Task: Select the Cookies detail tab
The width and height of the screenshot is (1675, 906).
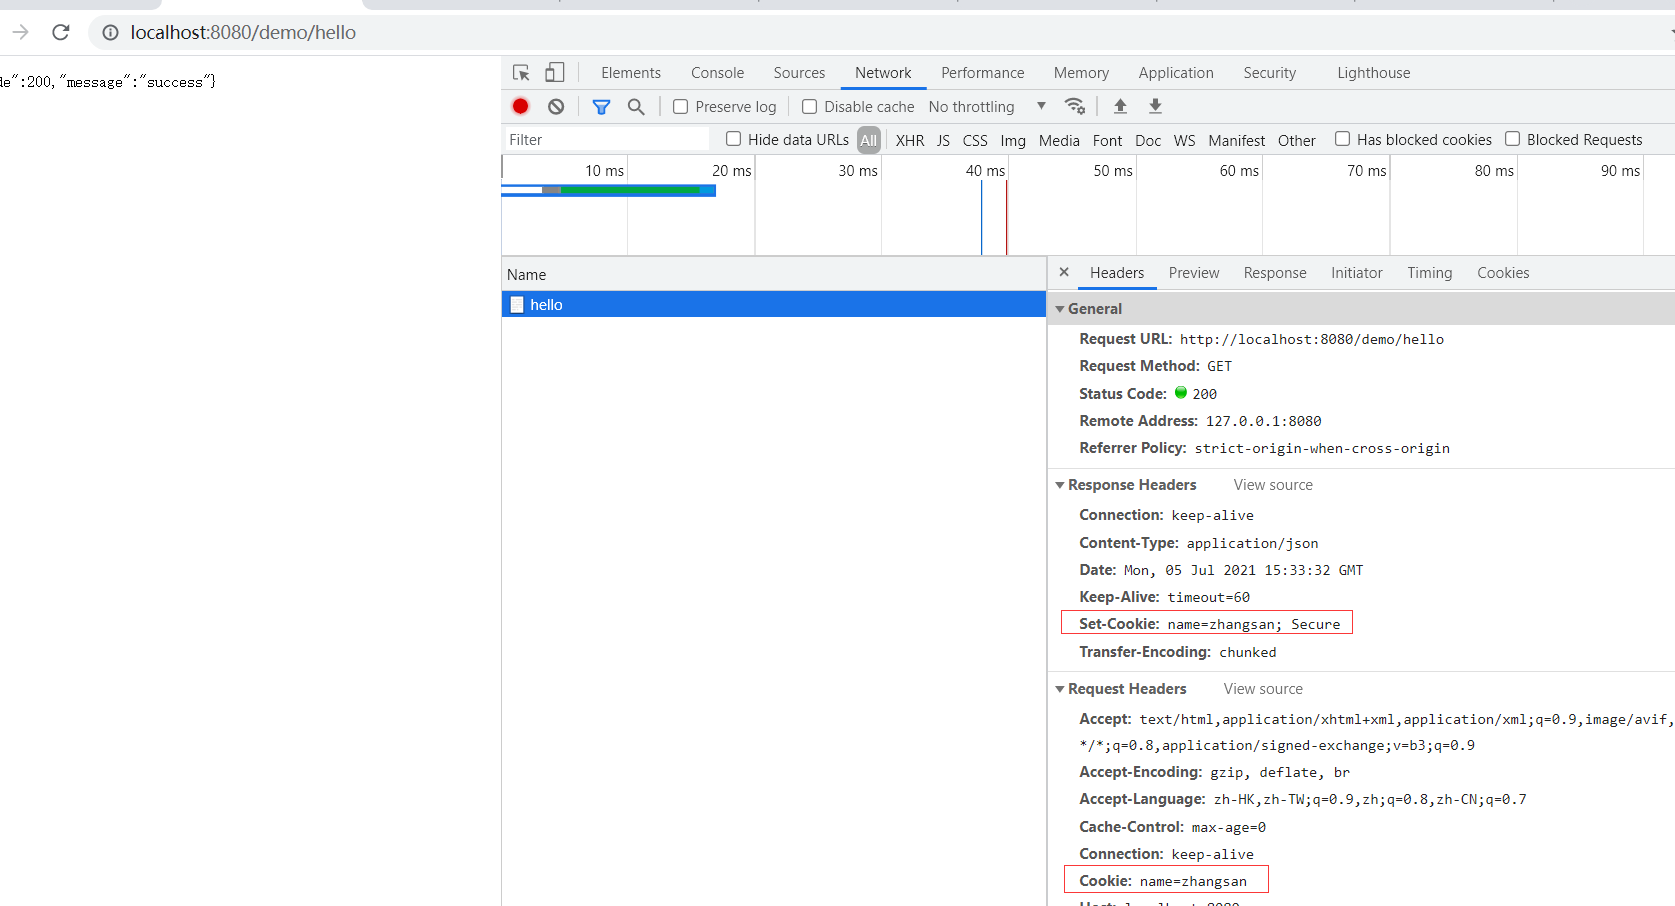Action: pos(1503,273)
